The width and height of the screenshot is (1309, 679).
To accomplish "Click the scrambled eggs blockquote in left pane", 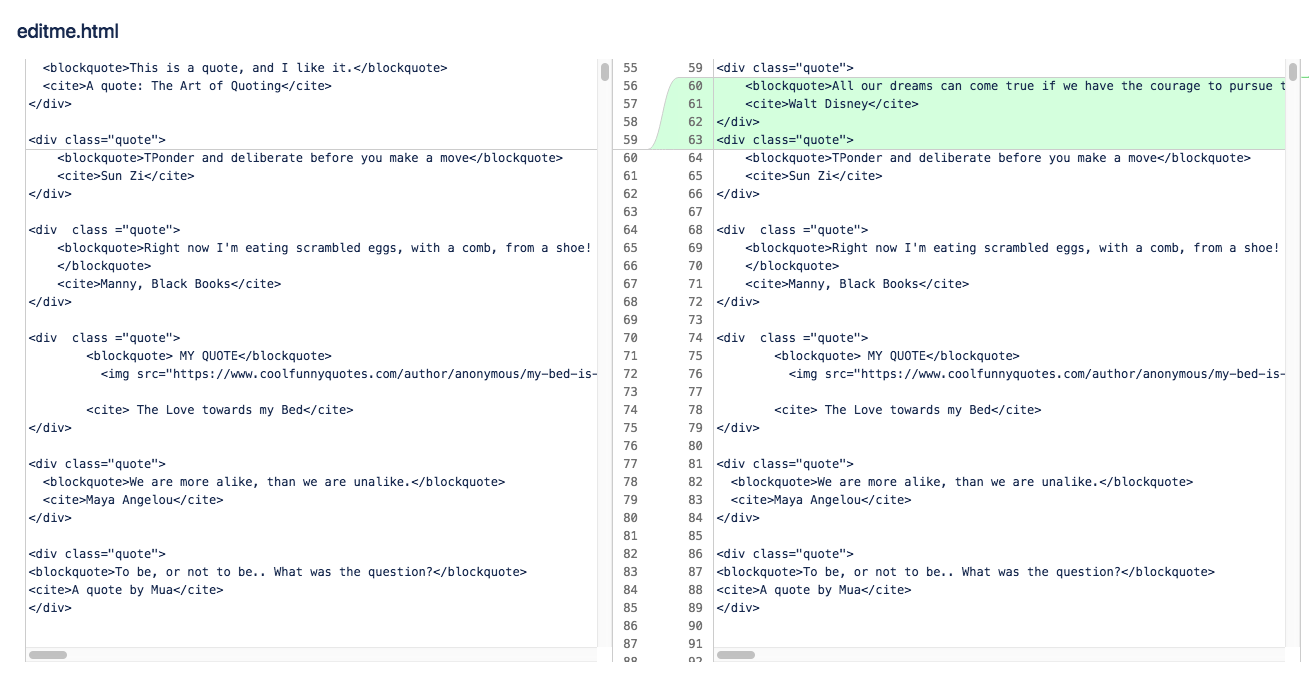I will [325, 248].
